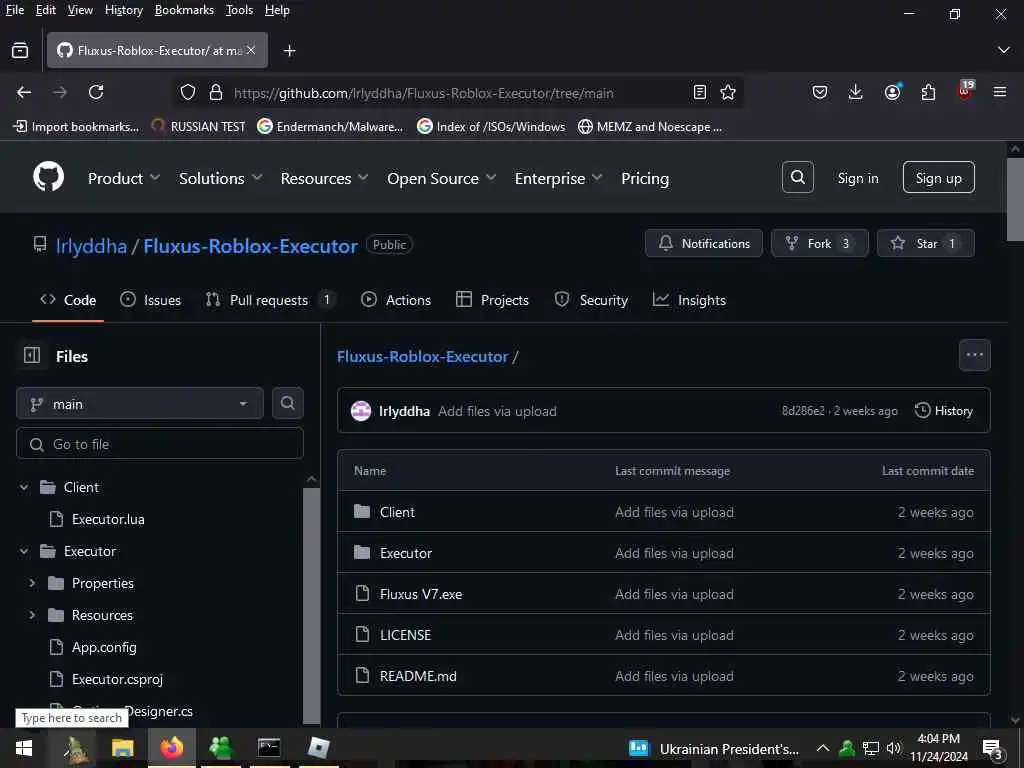Open the Pricing link in navigation

pos(645,178)
